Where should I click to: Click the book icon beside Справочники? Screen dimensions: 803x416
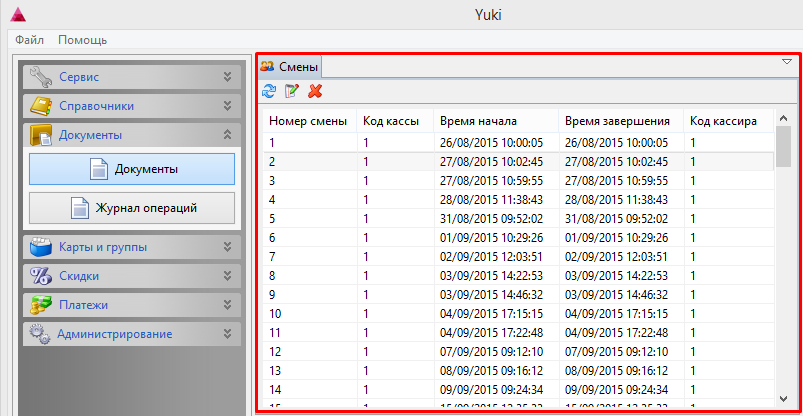tap(41, 106)
